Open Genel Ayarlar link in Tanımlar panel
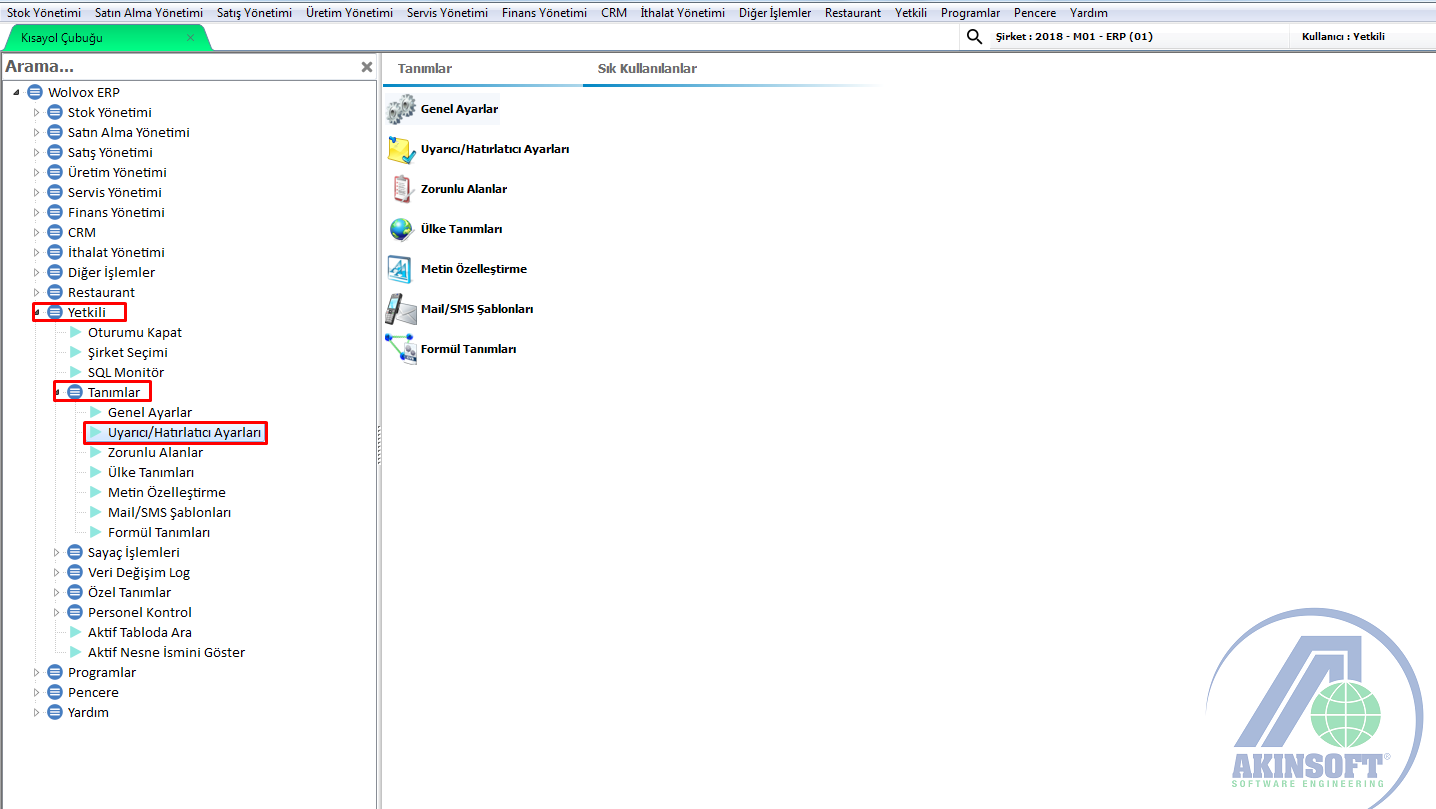Viewport: 1436px width, 809px height. tap(459, 109)
